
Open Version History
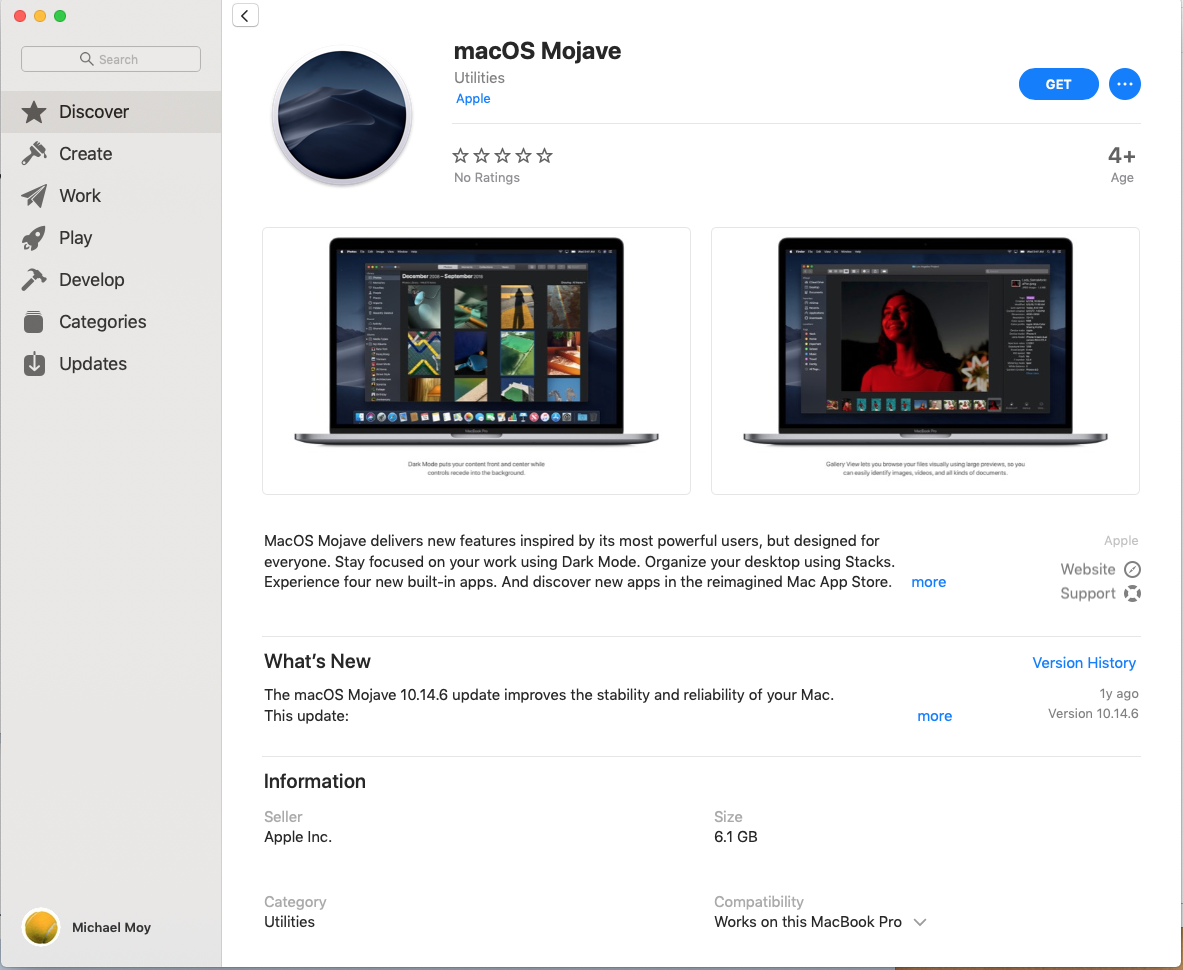tap(1084, 663)
